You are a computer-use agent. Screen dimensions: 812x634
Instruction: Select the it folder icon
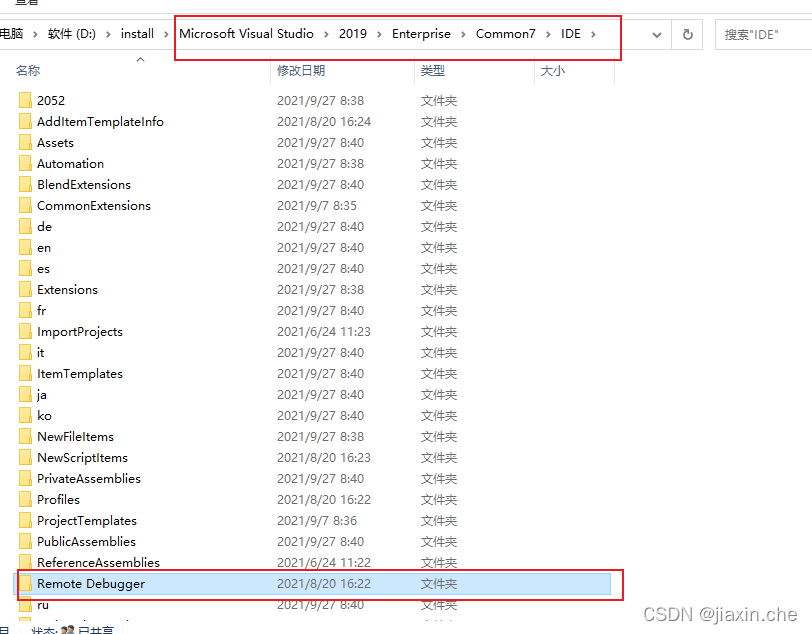pyautogui.click(x=25, y=352)
